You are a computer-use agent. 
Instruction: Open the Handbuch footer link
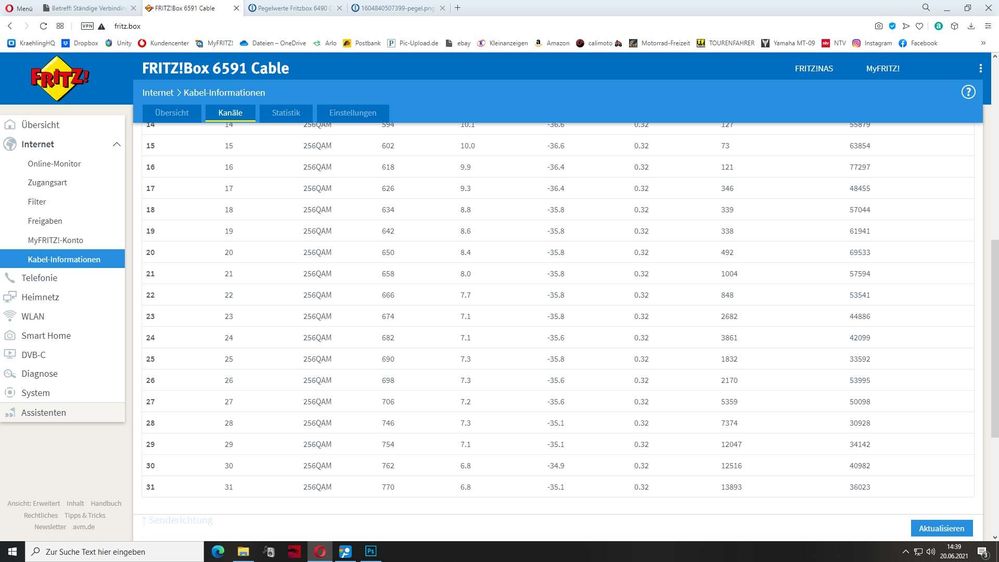coord(106,503)
